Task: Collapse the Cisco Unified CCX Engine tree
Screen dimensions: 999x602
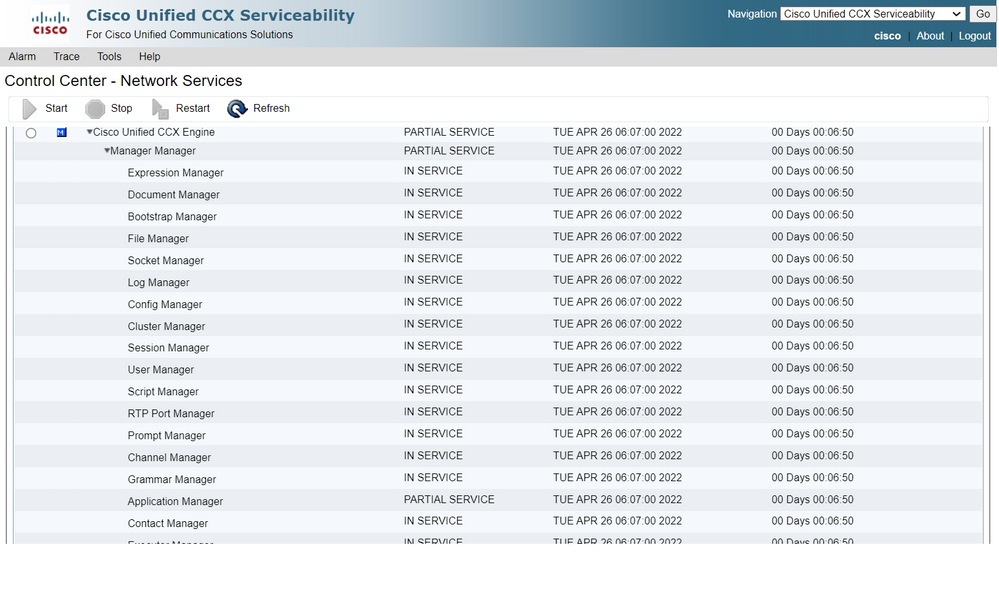Action: coord(89,132)
